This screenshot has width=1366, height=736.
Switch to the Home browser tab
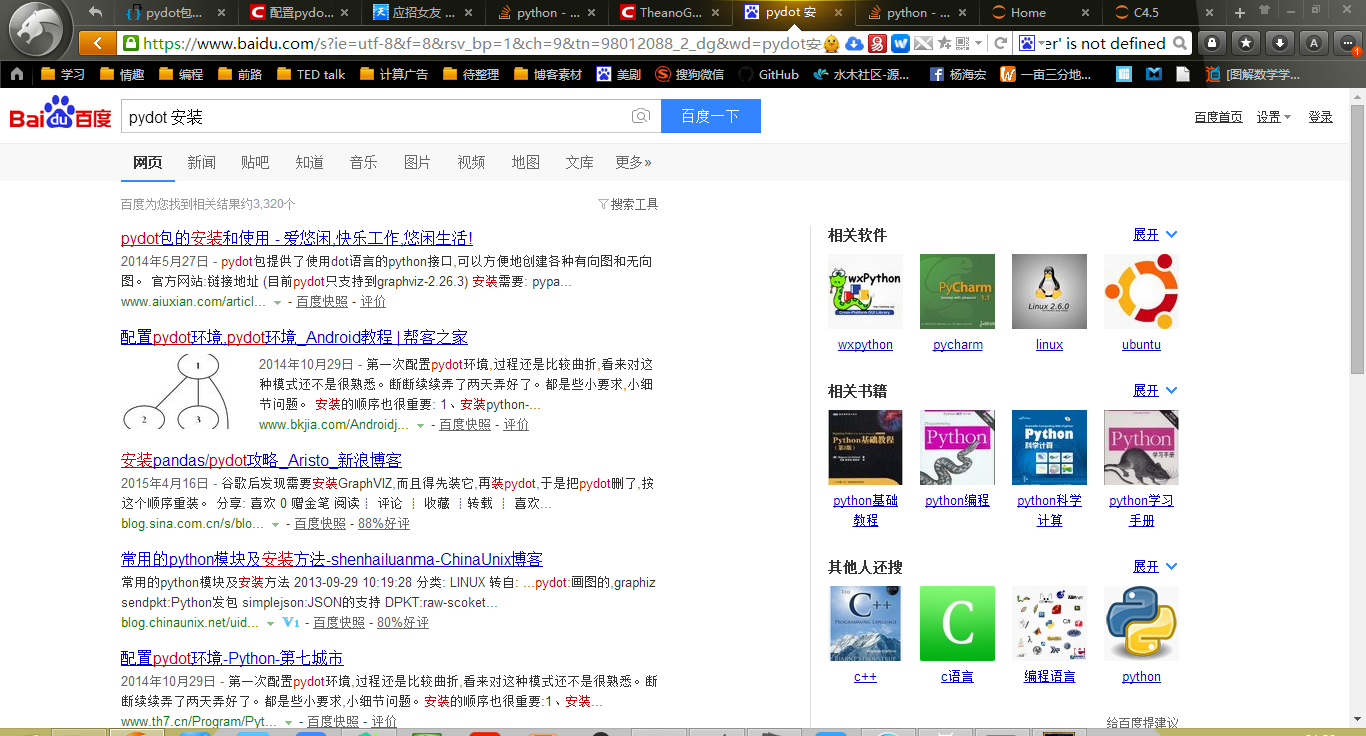pyautogui.click(x=1028, y=13)
